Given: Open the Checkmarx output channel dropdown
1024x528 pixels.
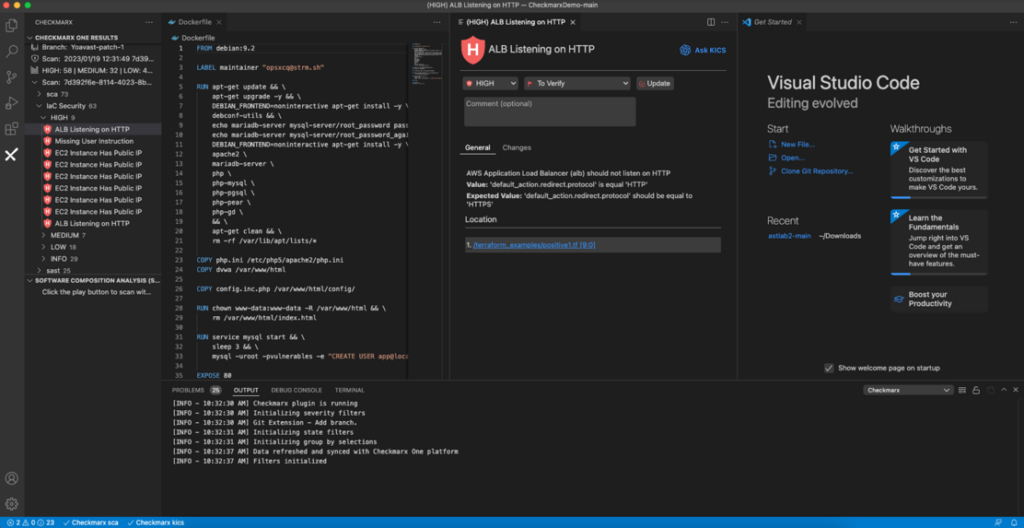Looking at the screenshot, I should click(908, 390).
